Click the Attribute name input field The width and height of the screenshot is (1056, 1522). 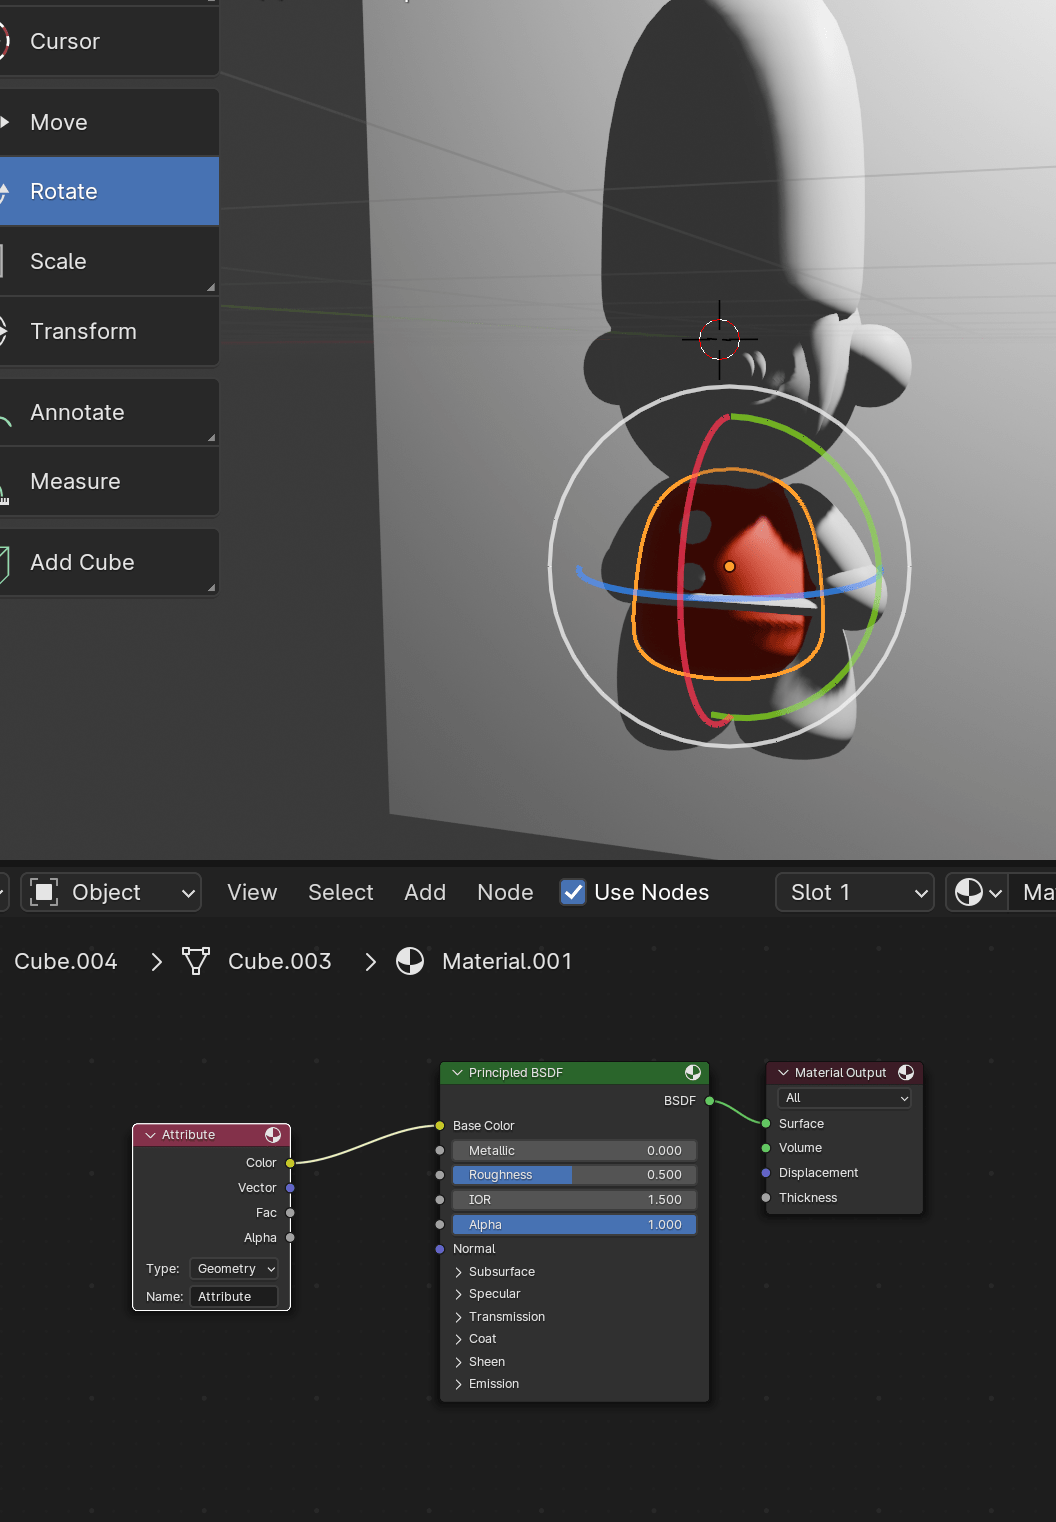tap(235, 1296)
